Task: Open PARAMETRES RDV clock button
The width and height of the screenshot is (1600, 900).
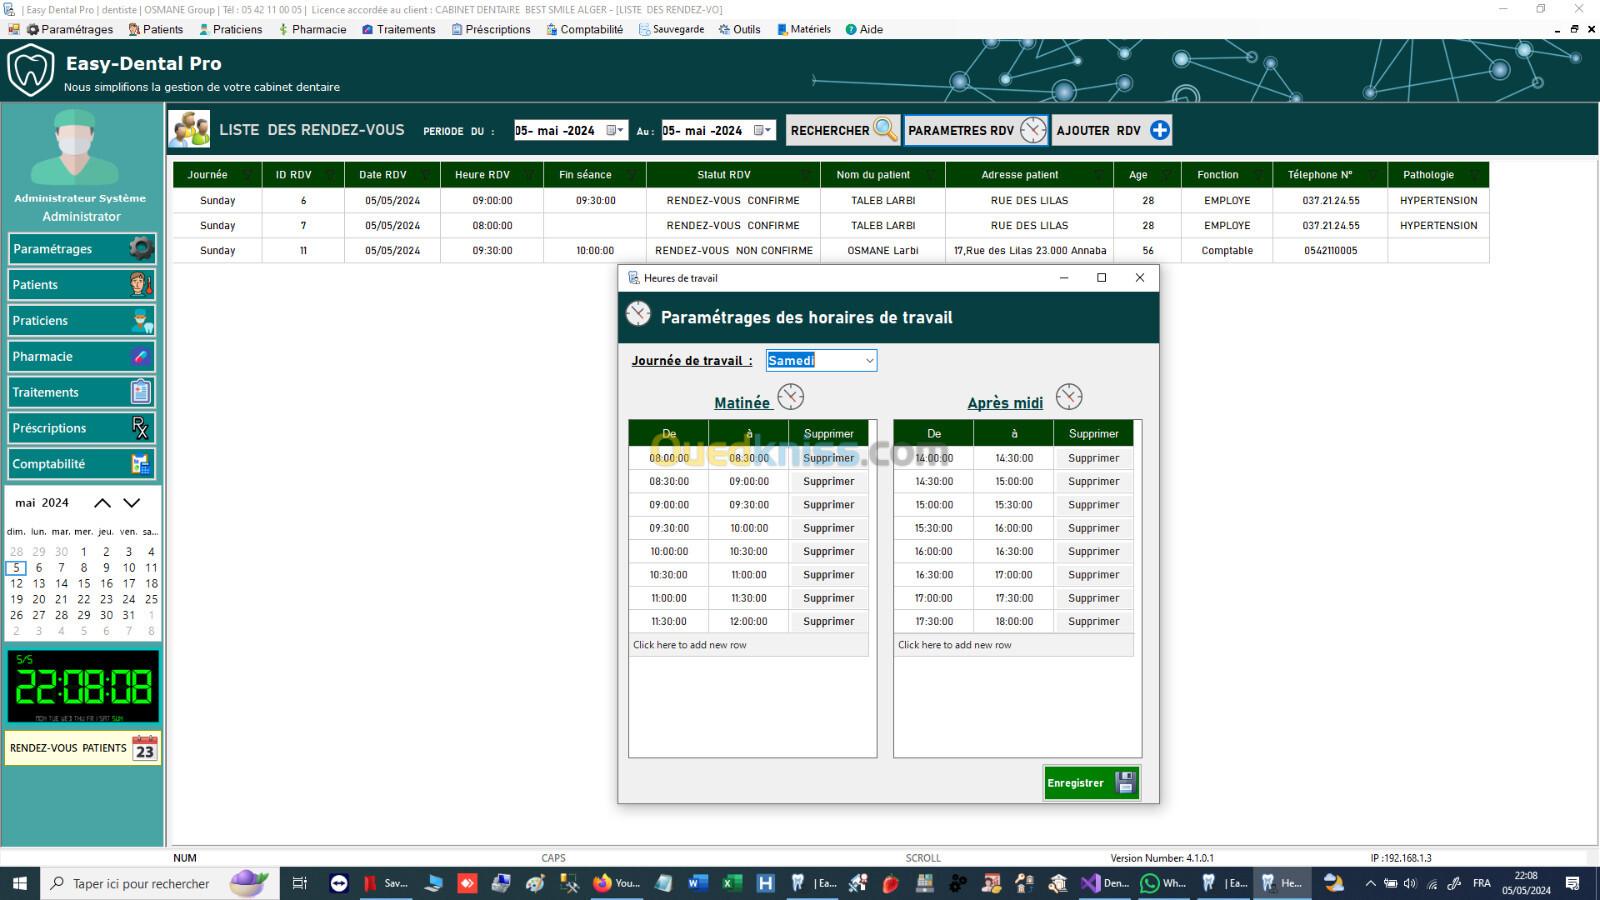Action: tap(975, 130)
